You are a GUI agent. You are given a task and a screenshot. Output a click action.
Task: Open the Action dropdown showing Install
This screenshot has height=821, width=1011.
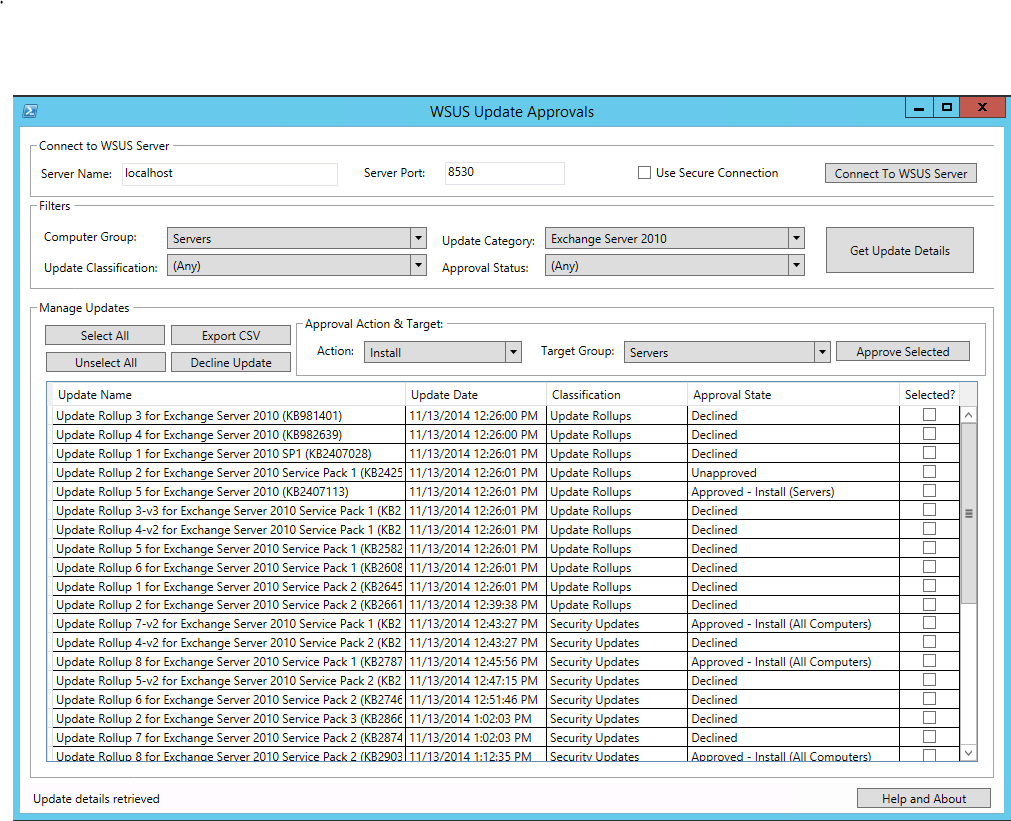(x=443, y=352)
